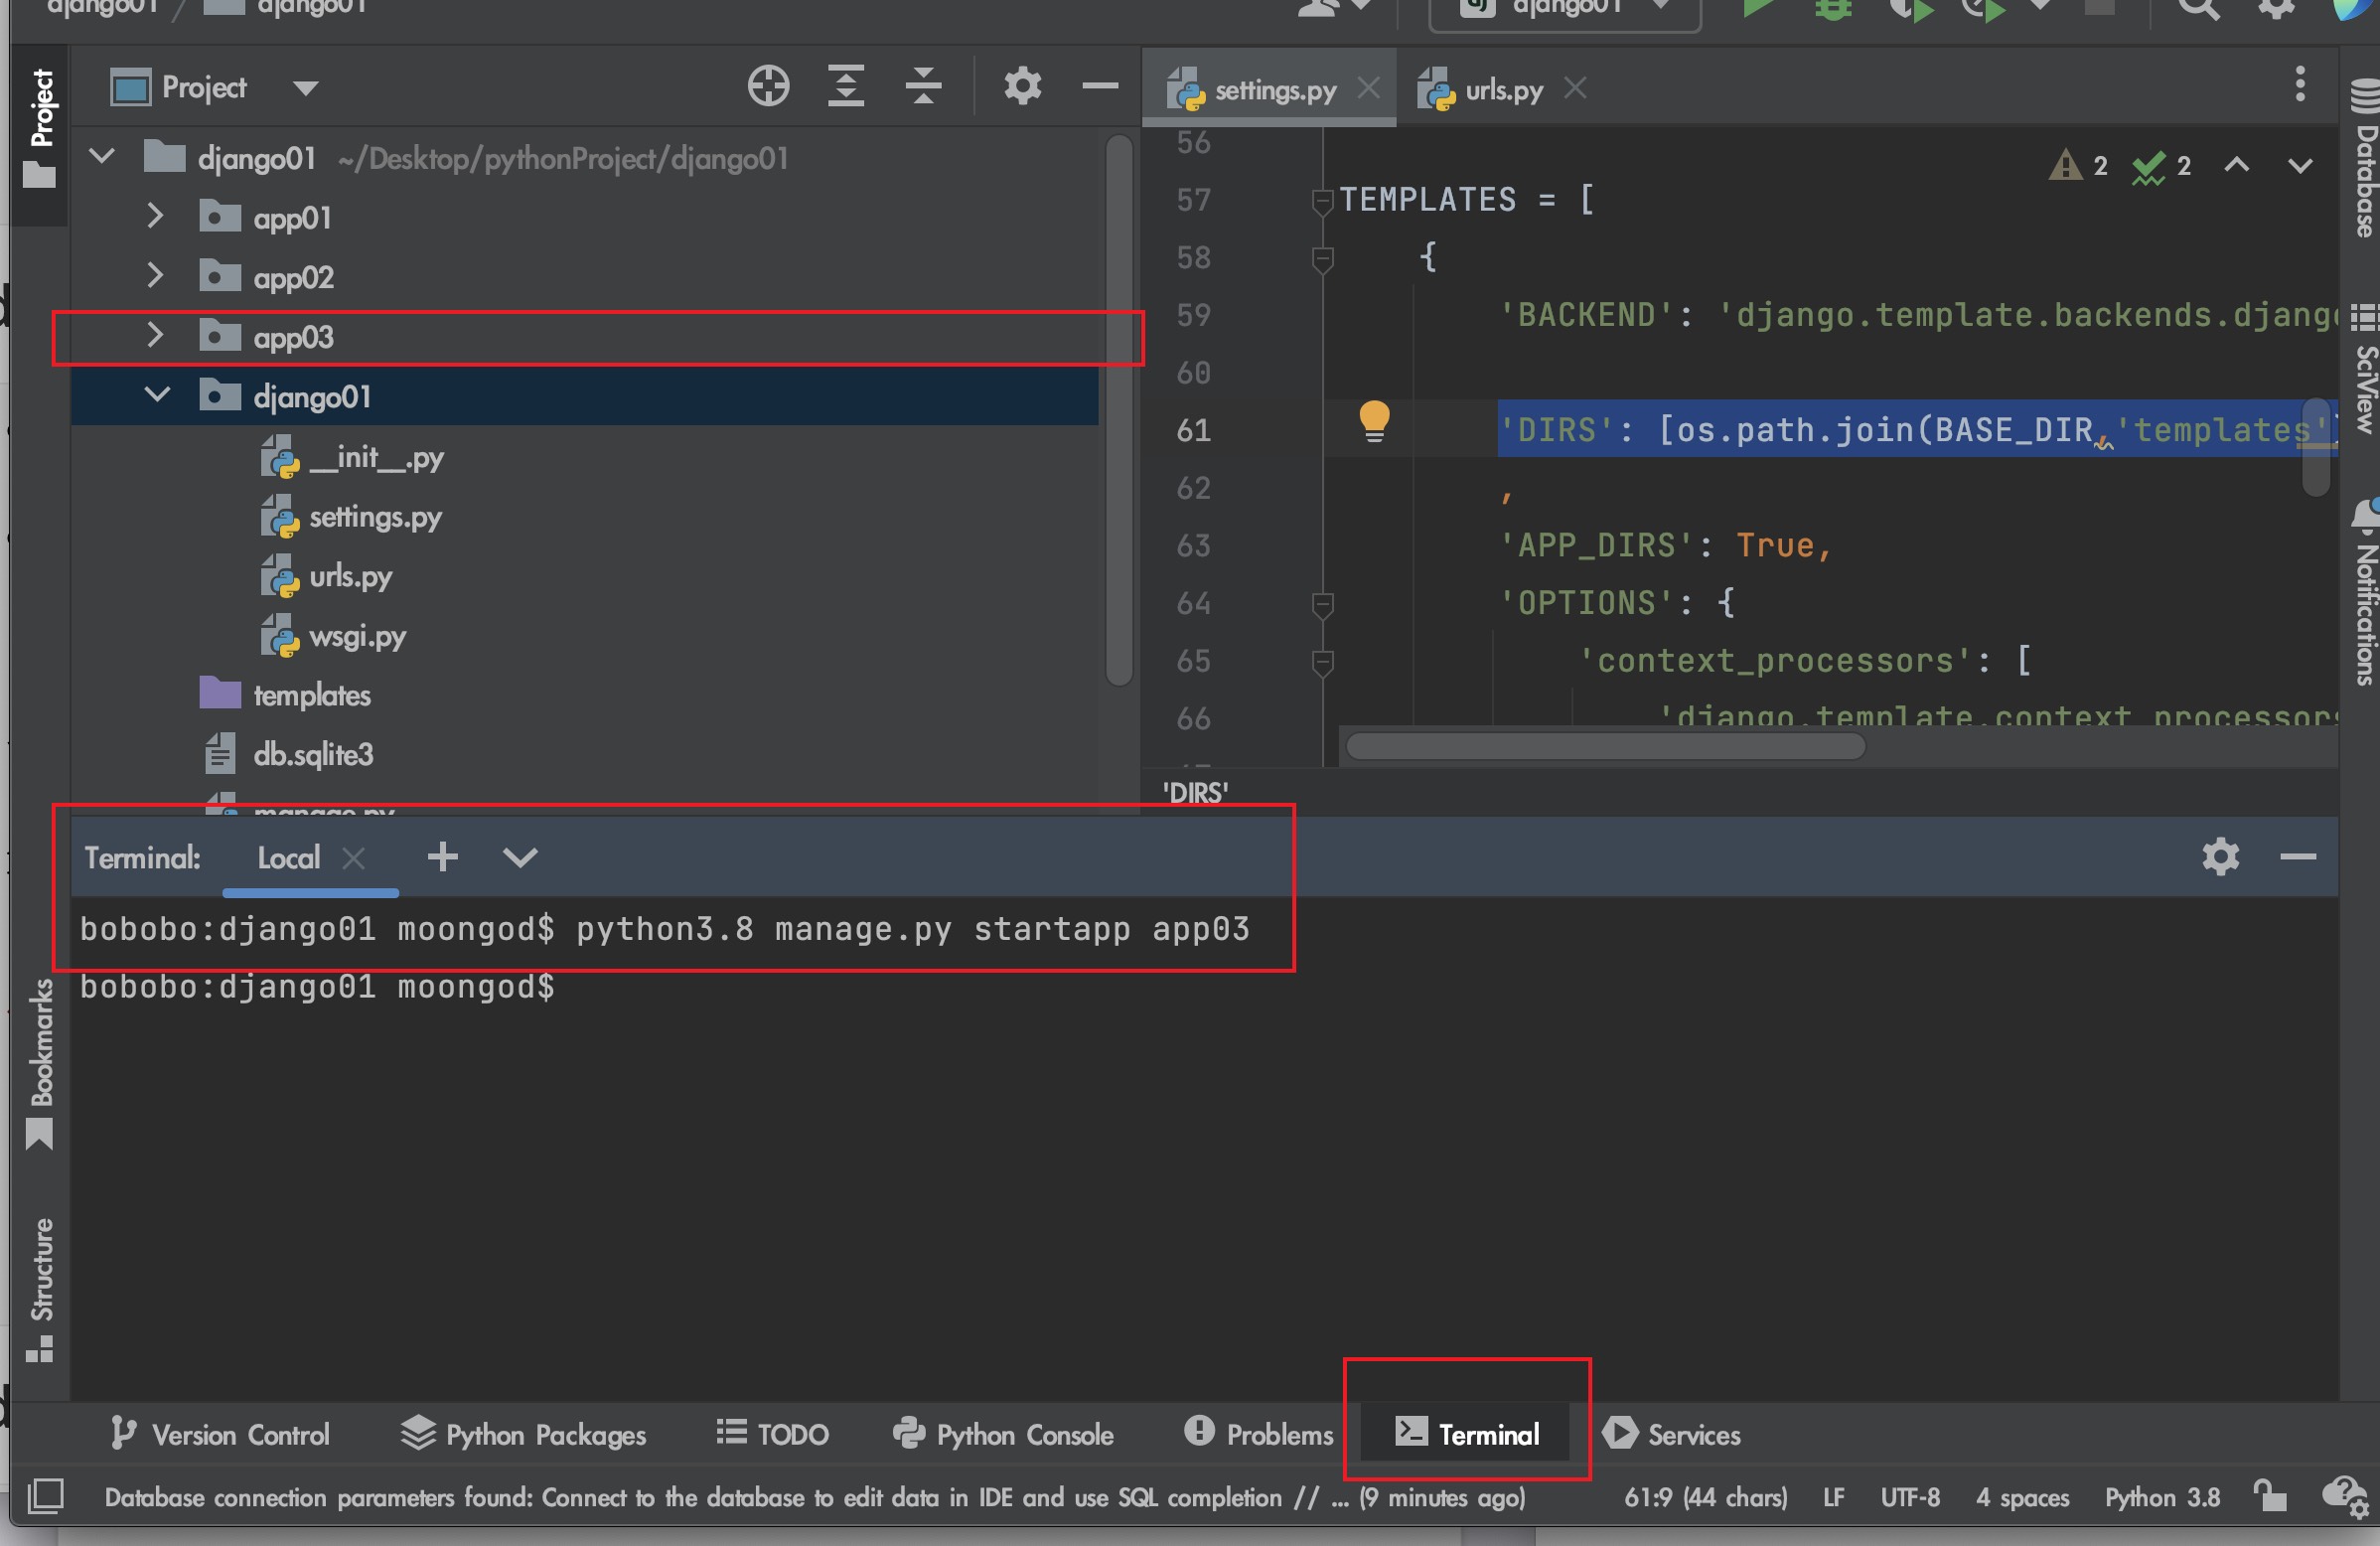This screenshot has width=2380, height=1546.
Task: Collapse the inner django01 package folder
Action: coord(157,395)
